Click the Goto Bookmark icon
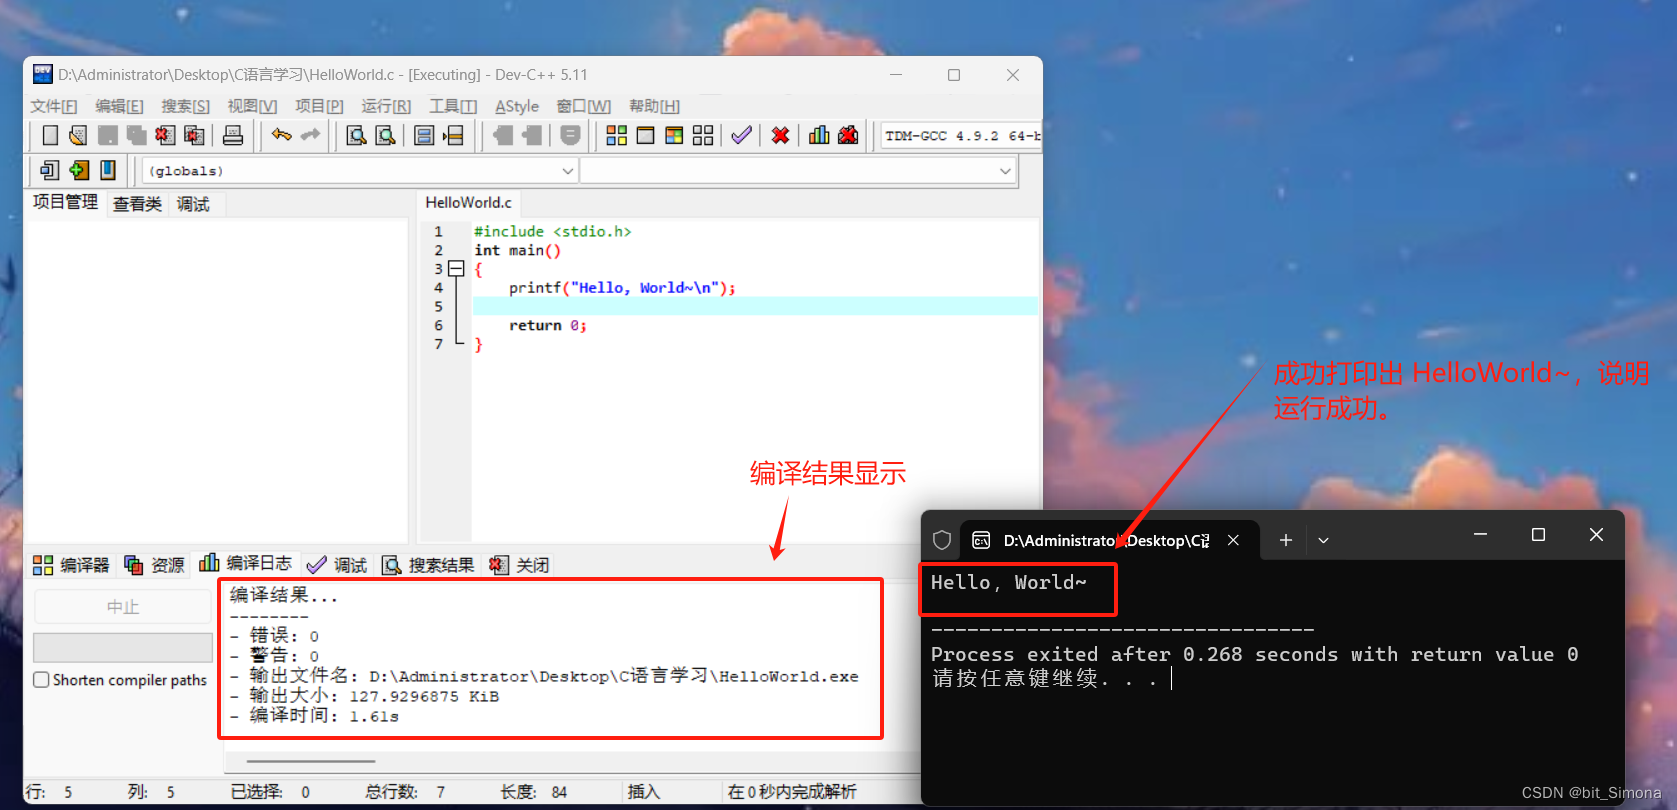The width and height of the screenshot is (1677, 810). 108,170
